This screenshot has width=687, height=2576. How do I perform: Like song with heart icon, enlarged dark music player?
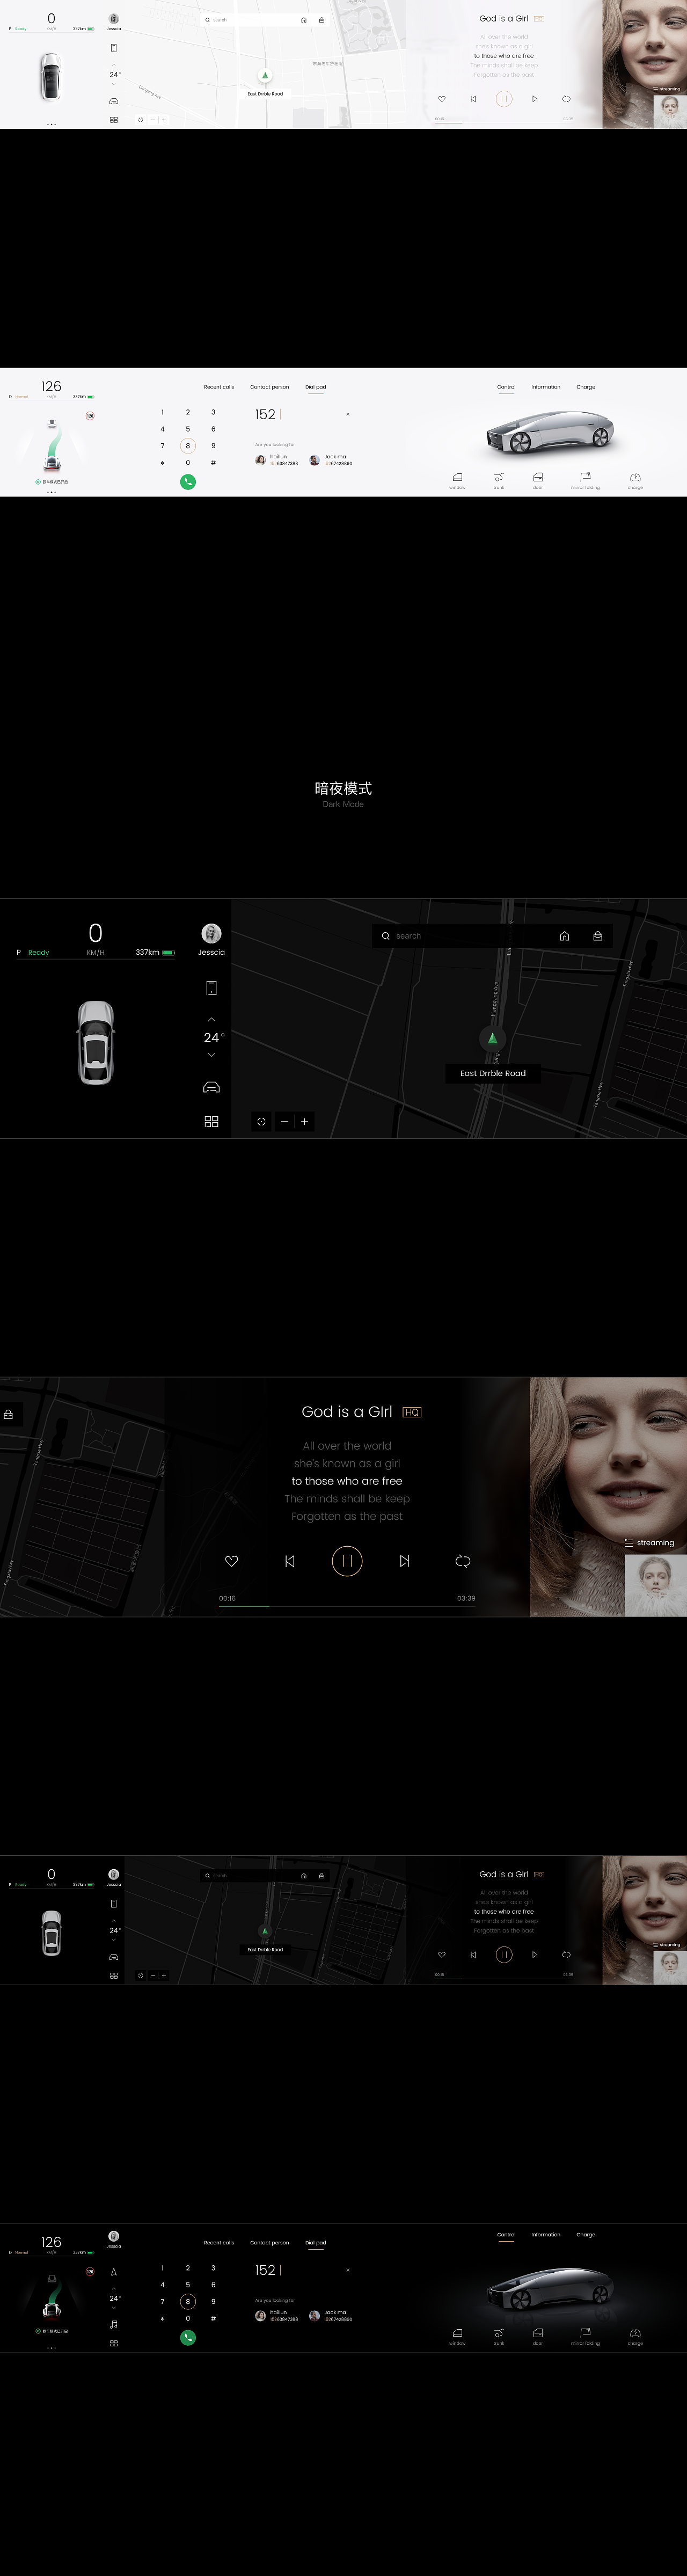coord(232,1561)
